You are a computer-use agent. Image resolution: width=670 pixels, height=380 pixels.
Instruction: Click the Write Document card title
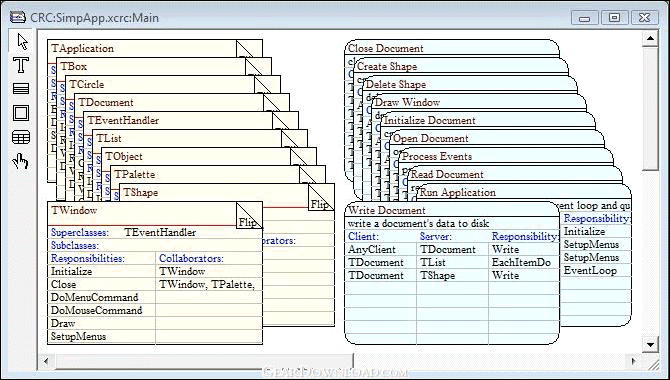pos(387,210)
